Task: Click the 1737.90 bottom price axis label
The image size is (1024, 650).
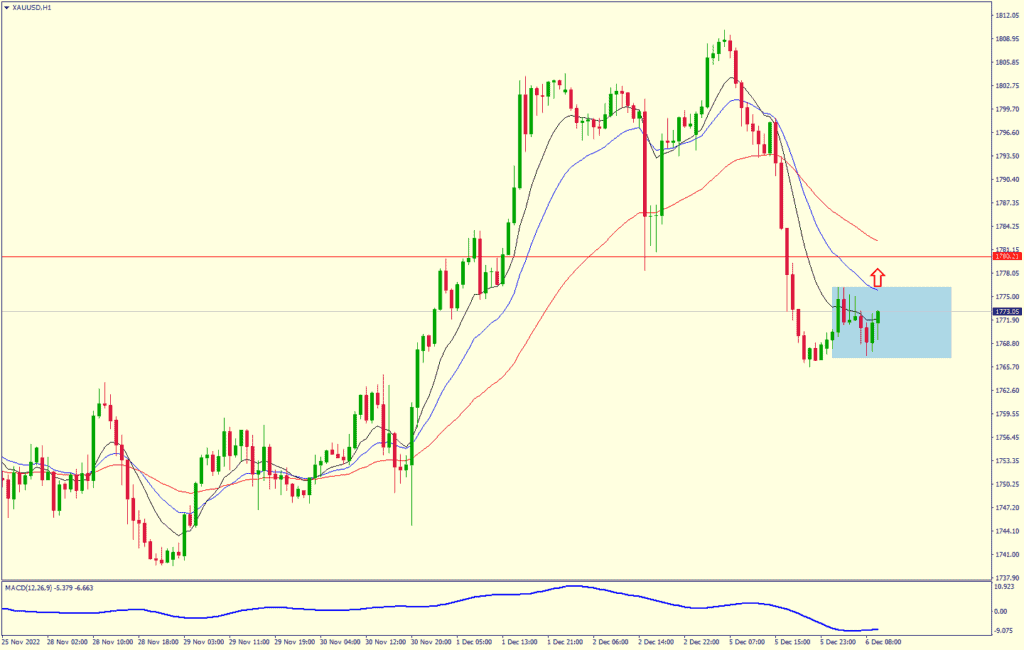Action: click(x=1006, y=578)
